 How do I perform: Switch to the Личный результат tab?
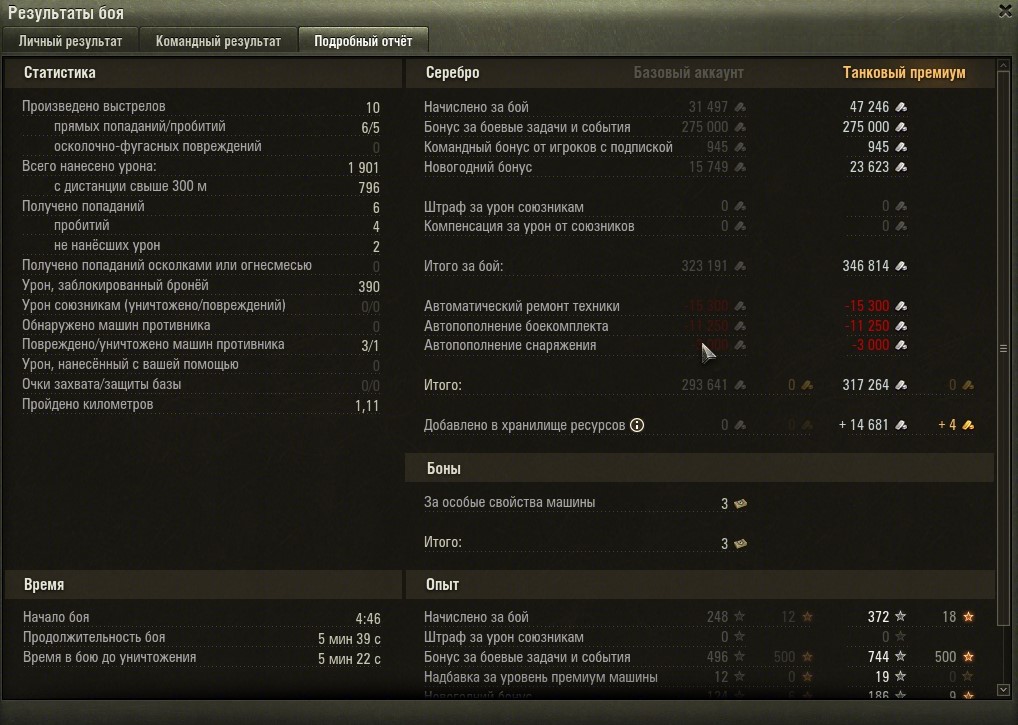[x=70, y=41]
